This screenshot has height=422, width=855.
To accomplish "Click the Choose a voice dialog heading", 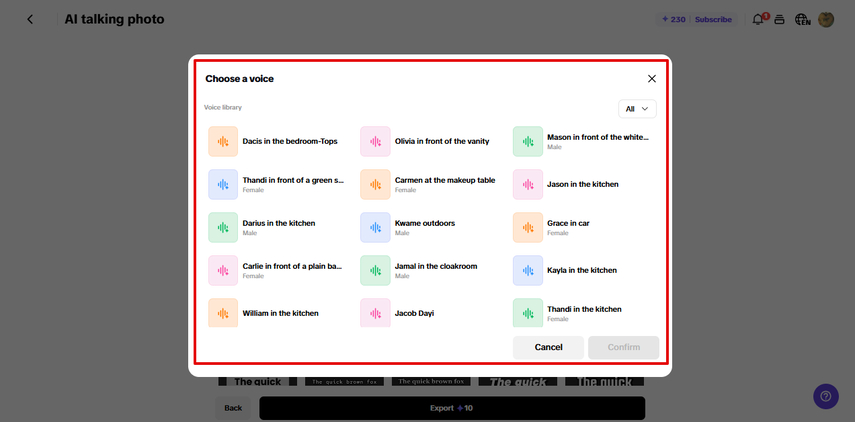I will [239, 79].
